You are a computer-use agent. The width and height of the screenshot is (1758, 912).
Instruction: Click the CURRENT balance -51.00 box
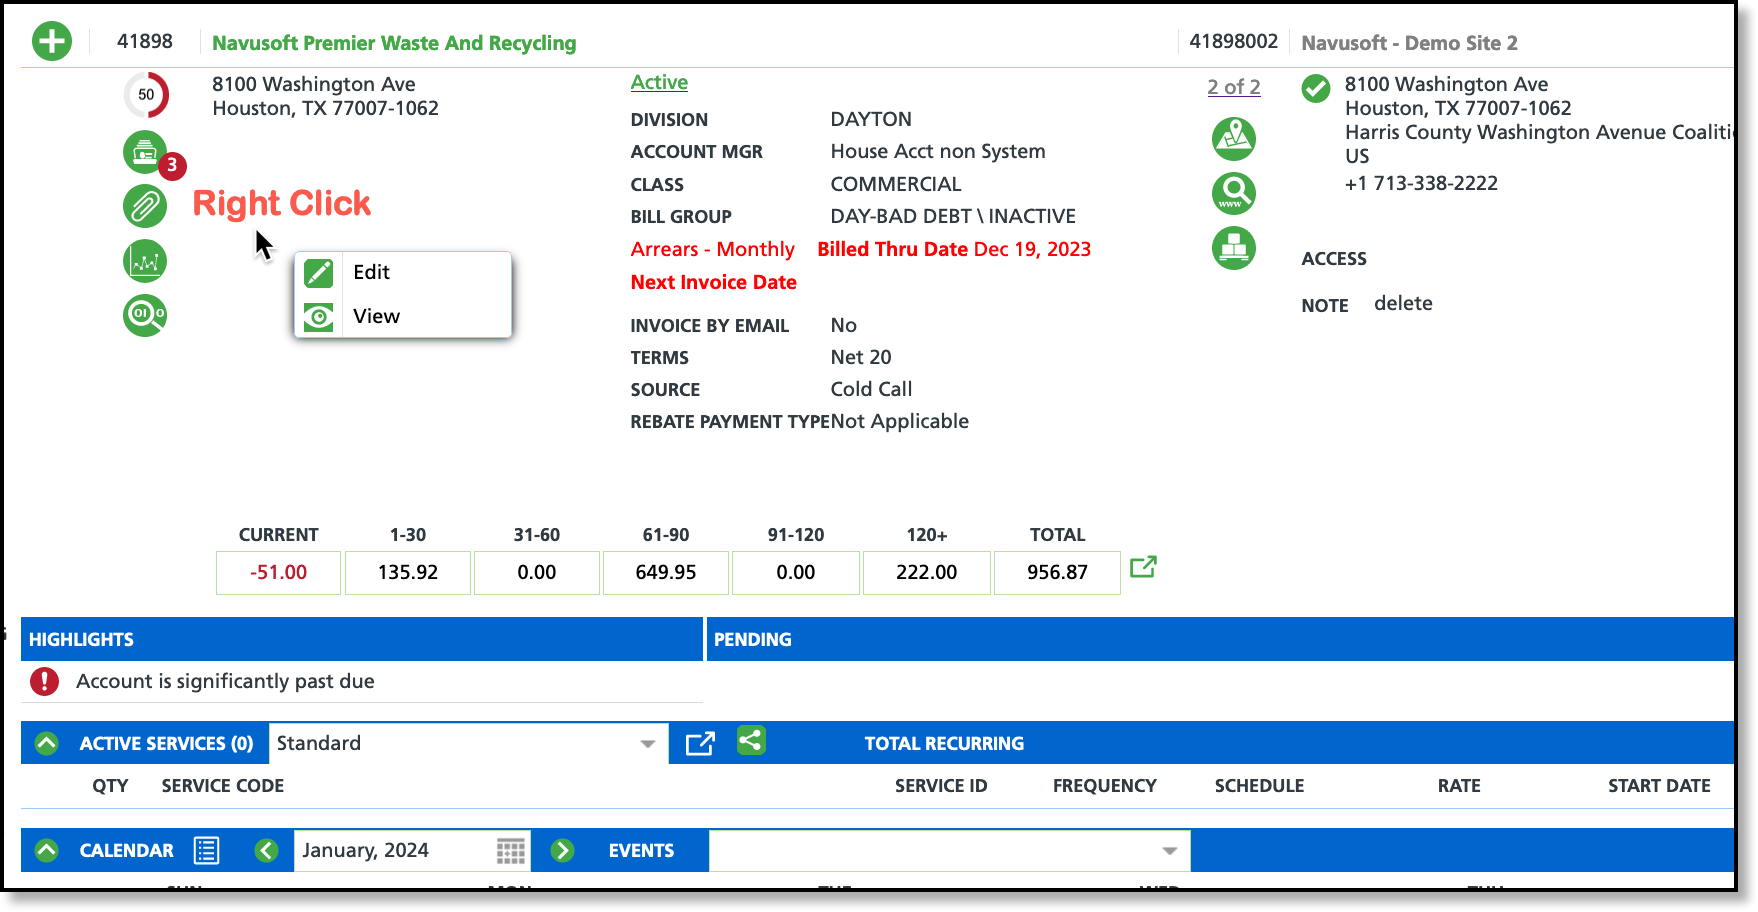point(278,573)
